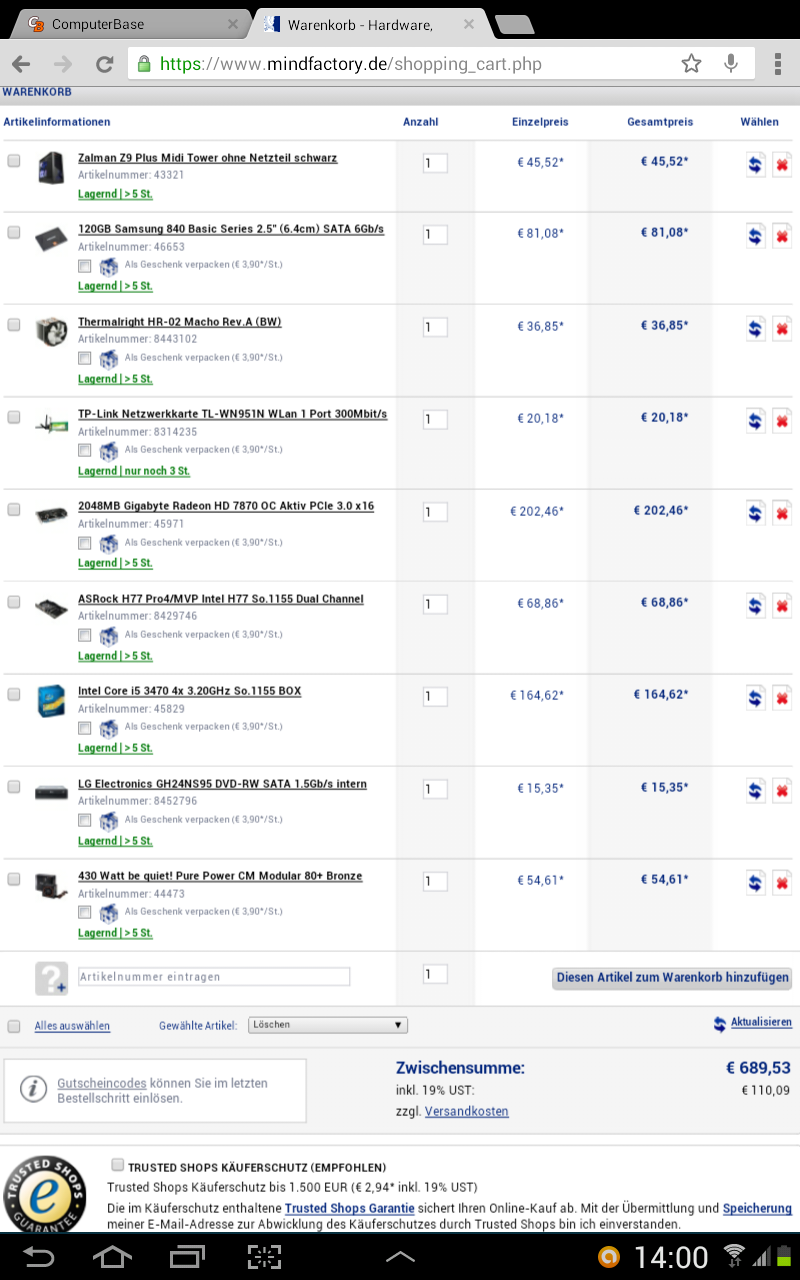Enable Trusted Shops Käuferschutz checkbox

(118, 1165)
